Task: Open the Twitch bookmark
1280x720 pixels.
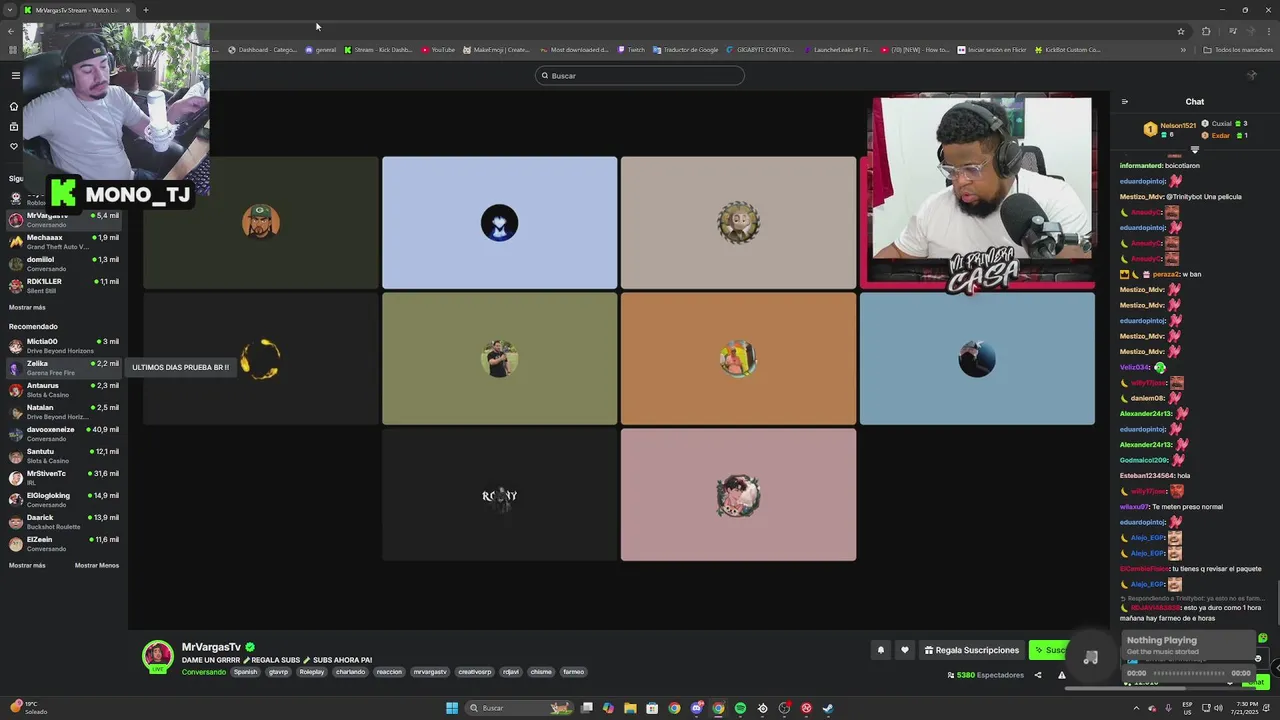Action: click(631, 49)
